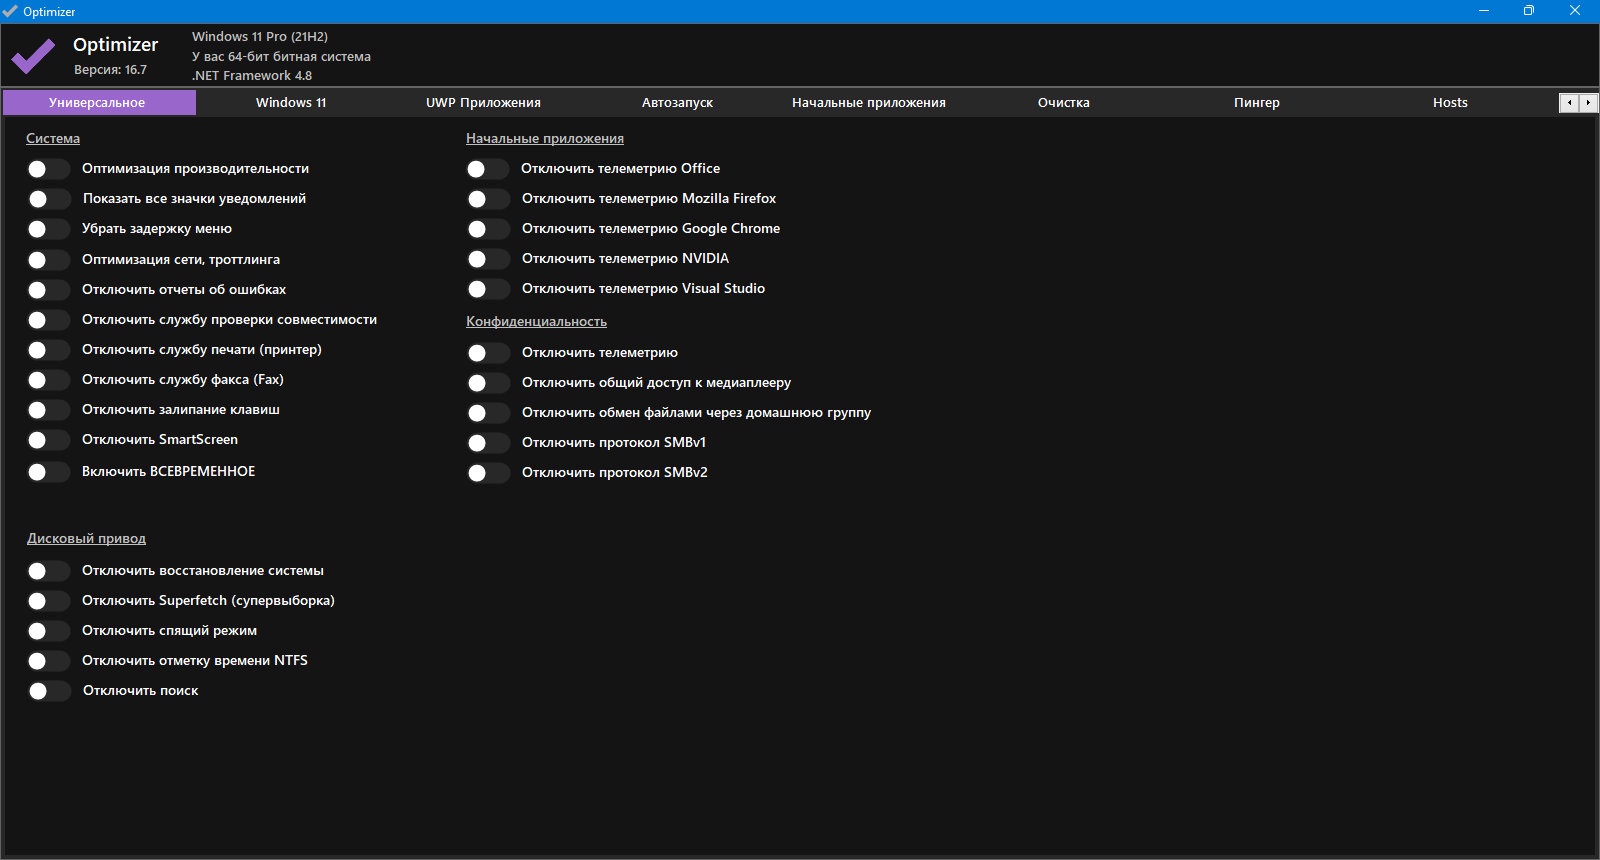Toggle Отключить телеметрию NVIDIA switch

(x=488, y=259)
